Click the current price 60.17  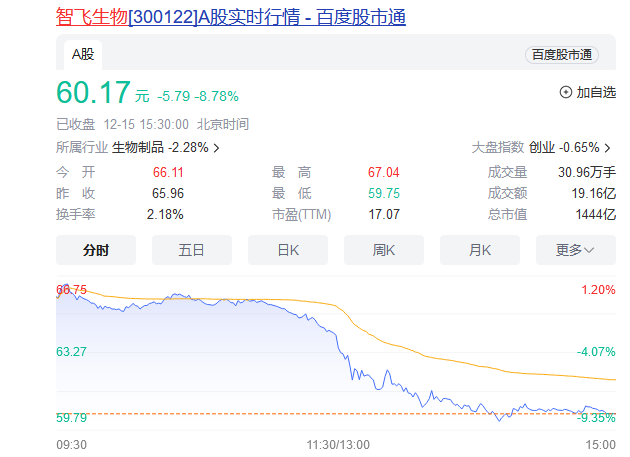(93, 92)
